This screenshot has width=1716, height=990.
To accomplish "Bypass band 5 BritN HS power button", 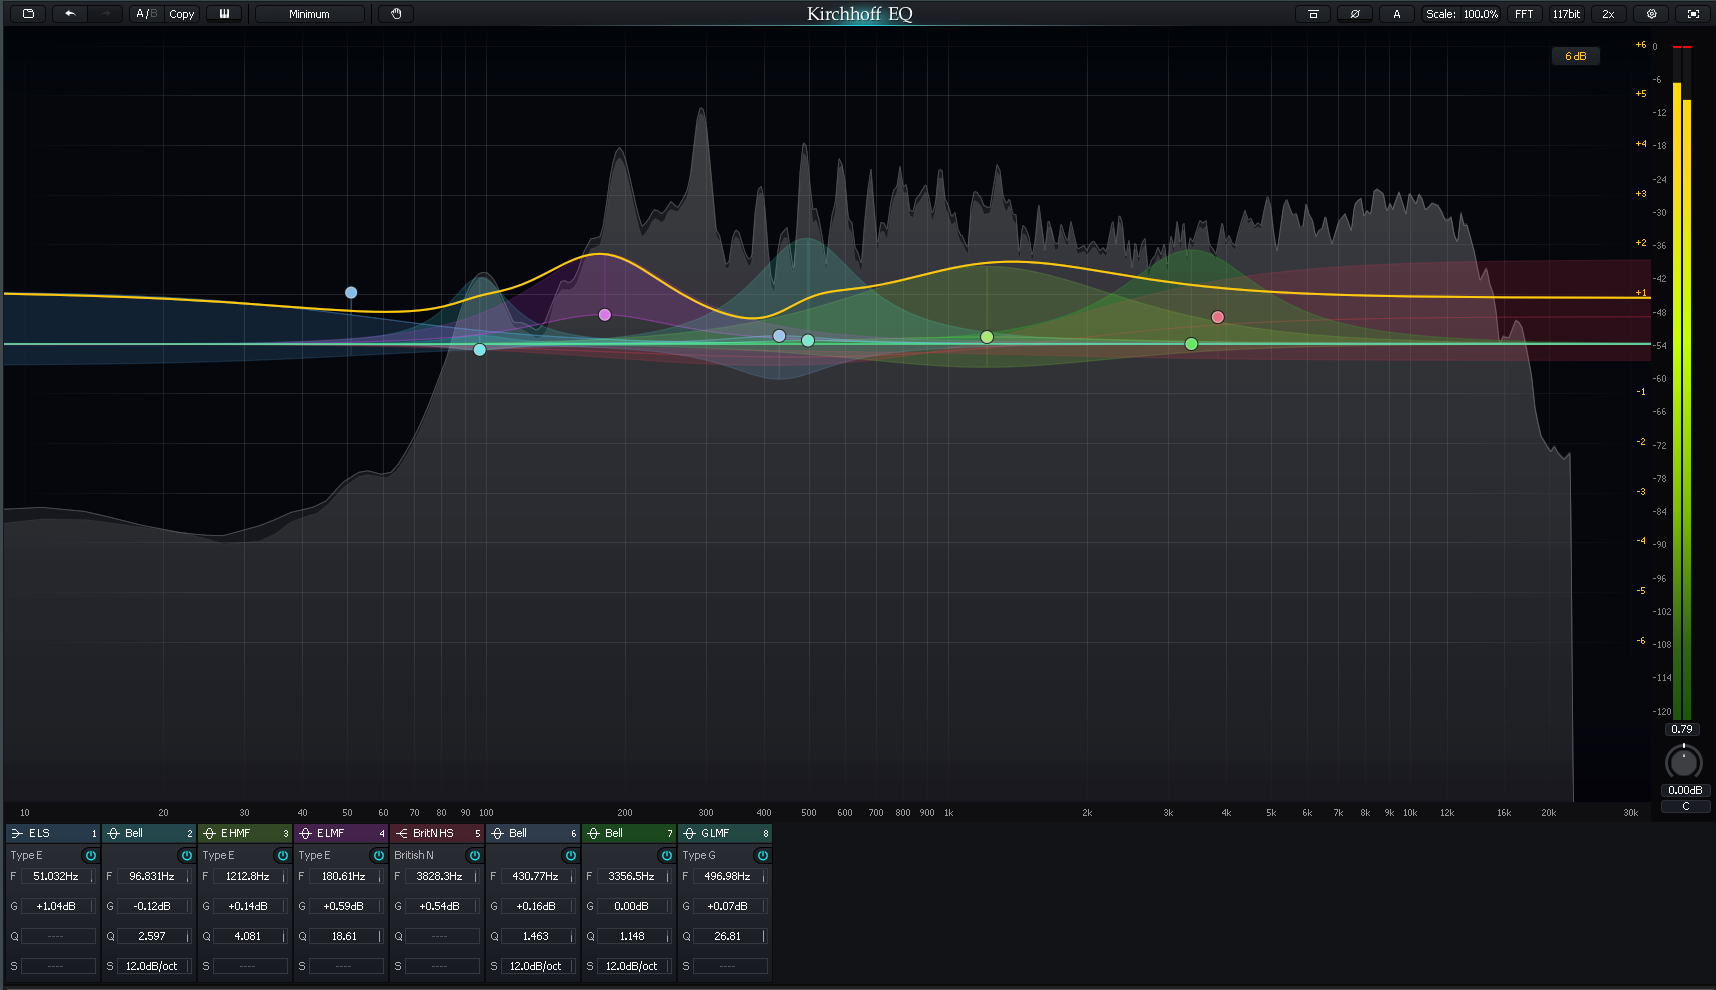I will click(474, 856).
